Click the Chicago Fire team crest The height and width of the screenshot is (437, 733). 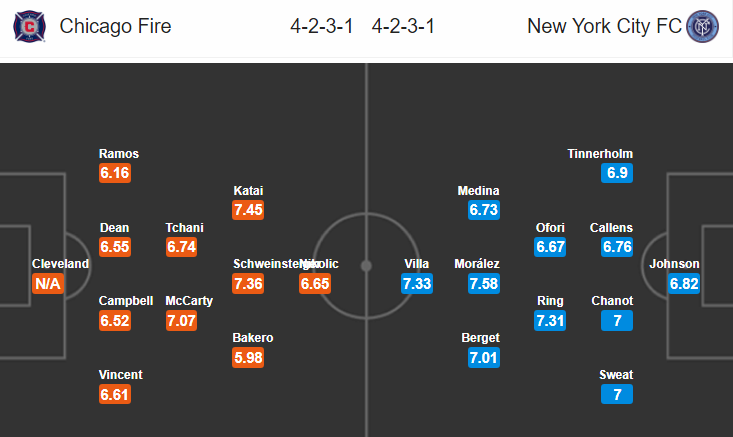tap(29, 27)
